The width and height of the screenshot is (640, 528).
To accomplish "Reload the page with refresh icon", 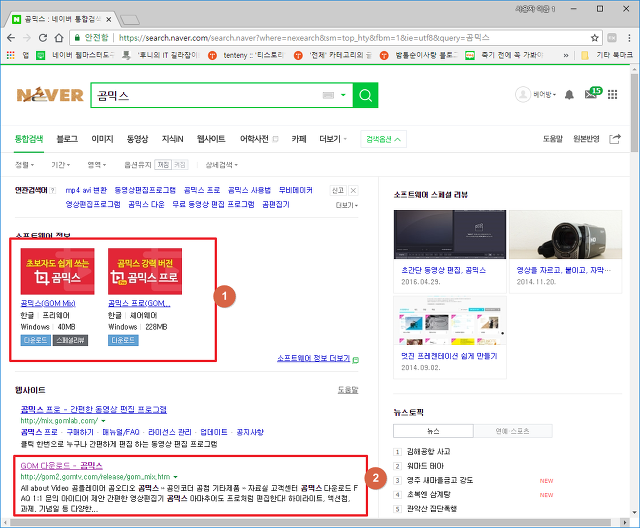I will pyautogui.click(x=43, y=38).
